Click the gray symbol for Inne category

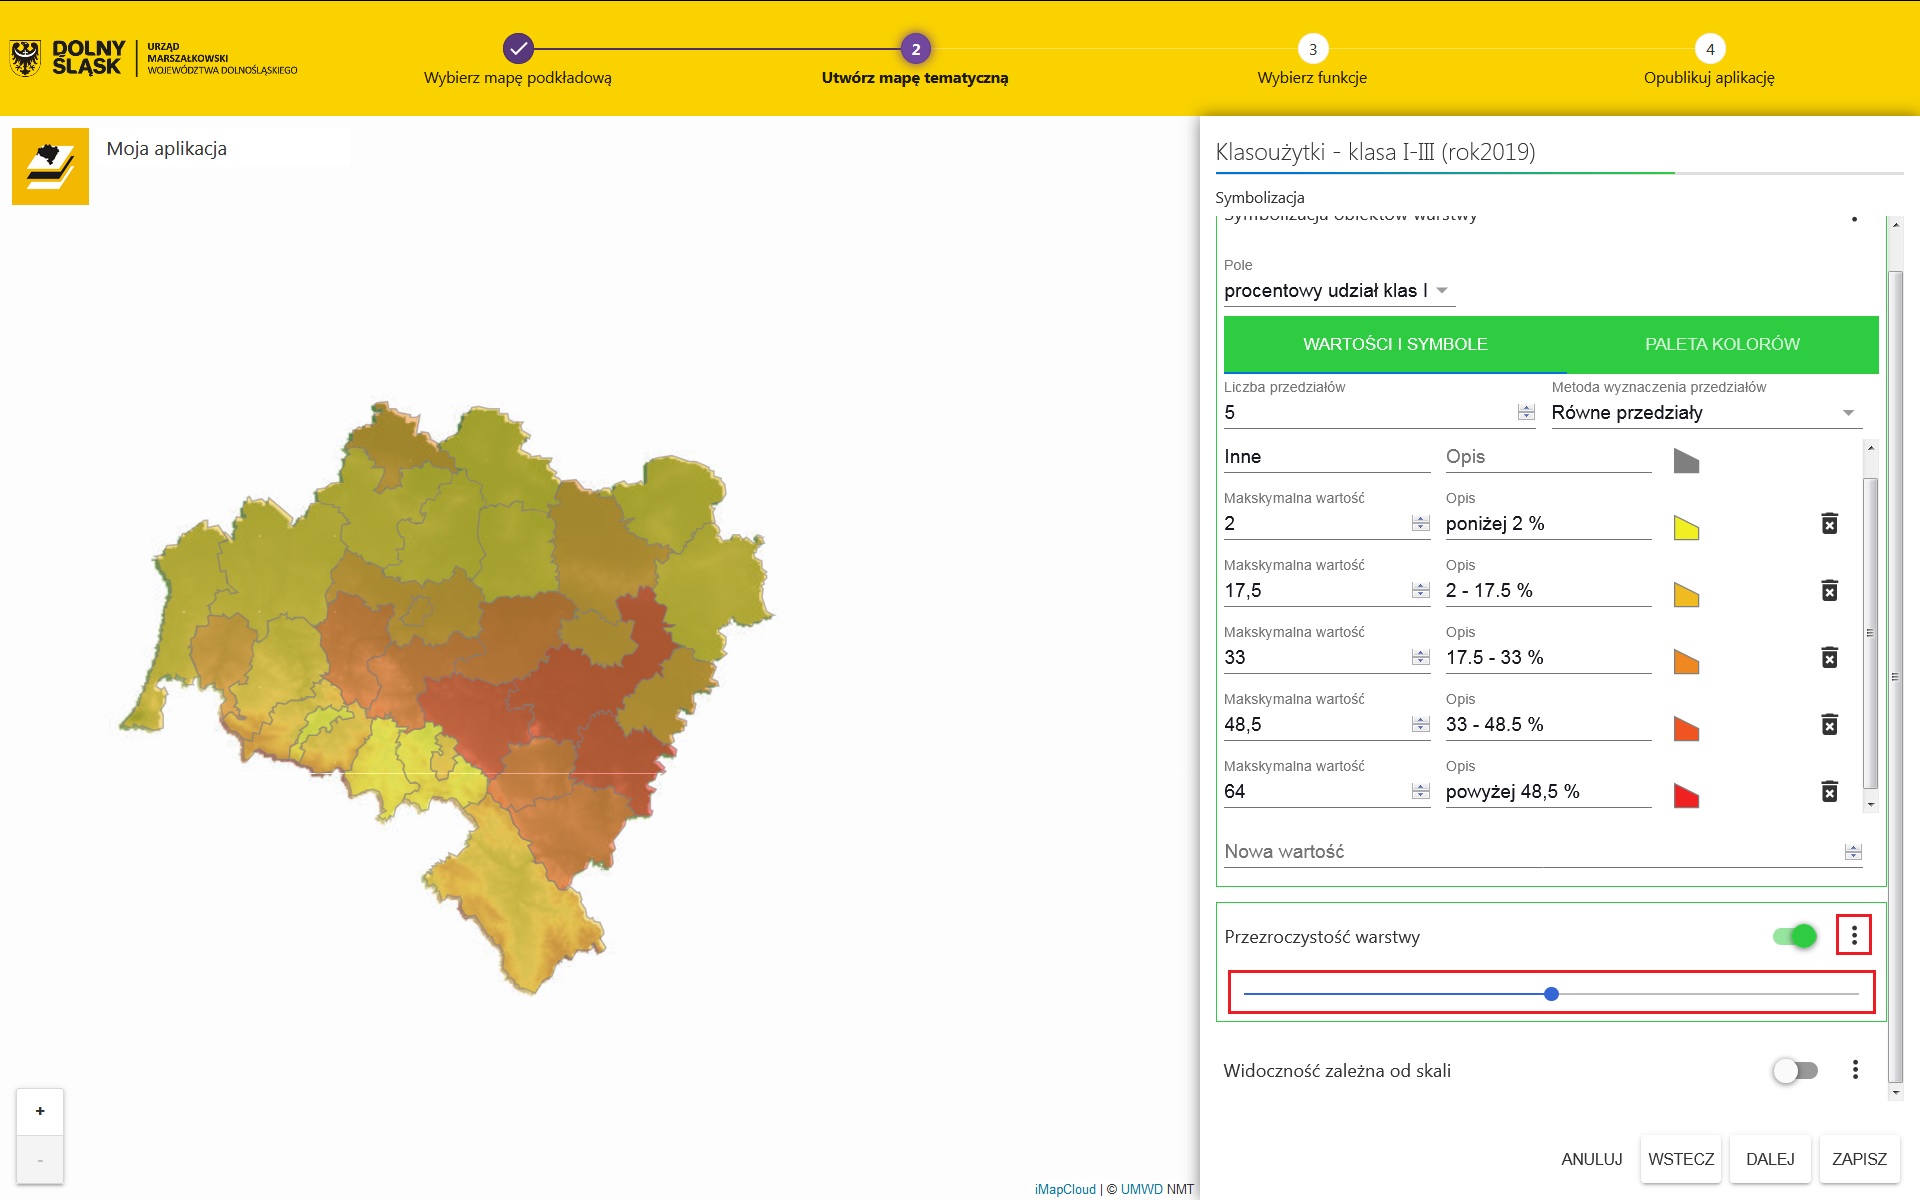[x=1686, y=461]
